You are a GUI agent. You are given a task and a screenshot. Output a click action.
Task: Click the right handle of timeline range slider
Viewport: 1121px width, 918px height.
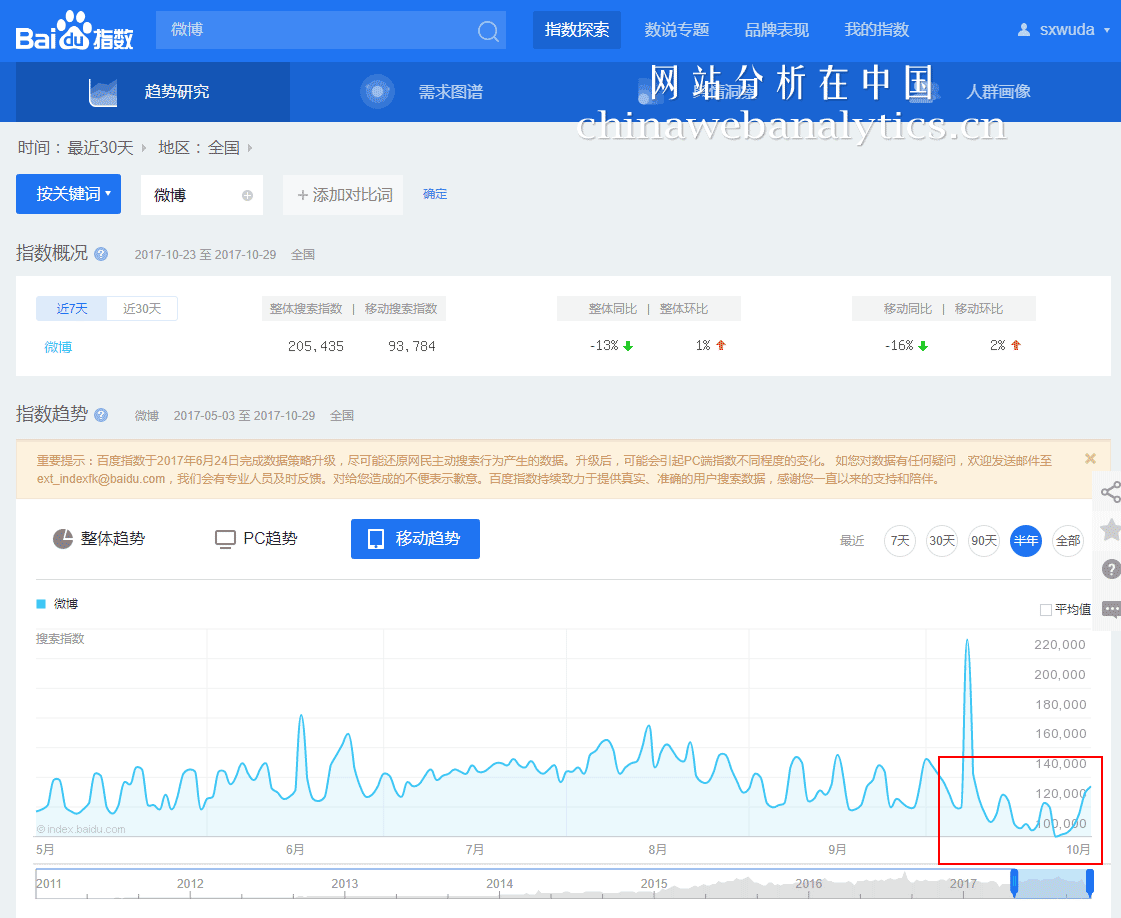point(1089,882)
